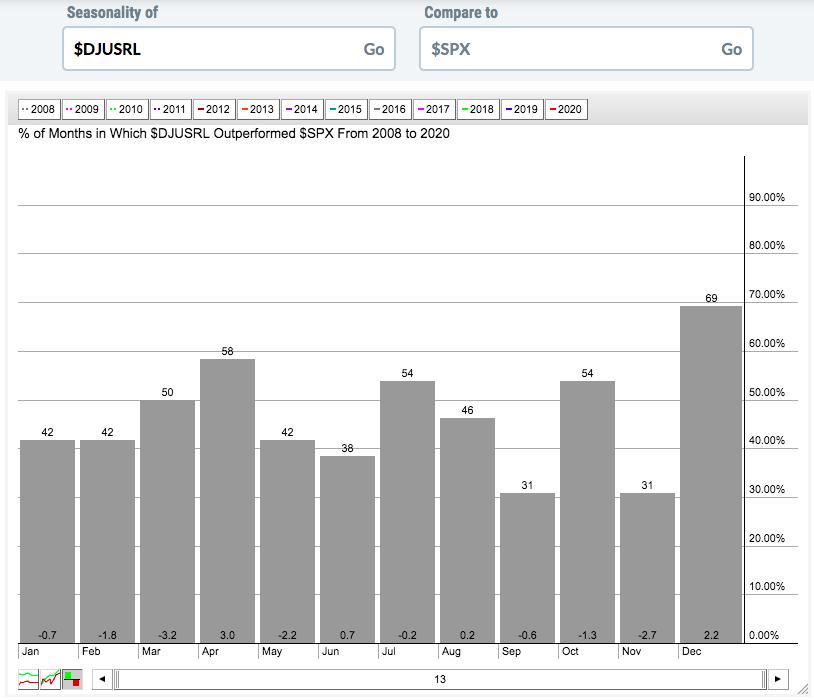Toggle the 2014 year legend button

point(300,109)
